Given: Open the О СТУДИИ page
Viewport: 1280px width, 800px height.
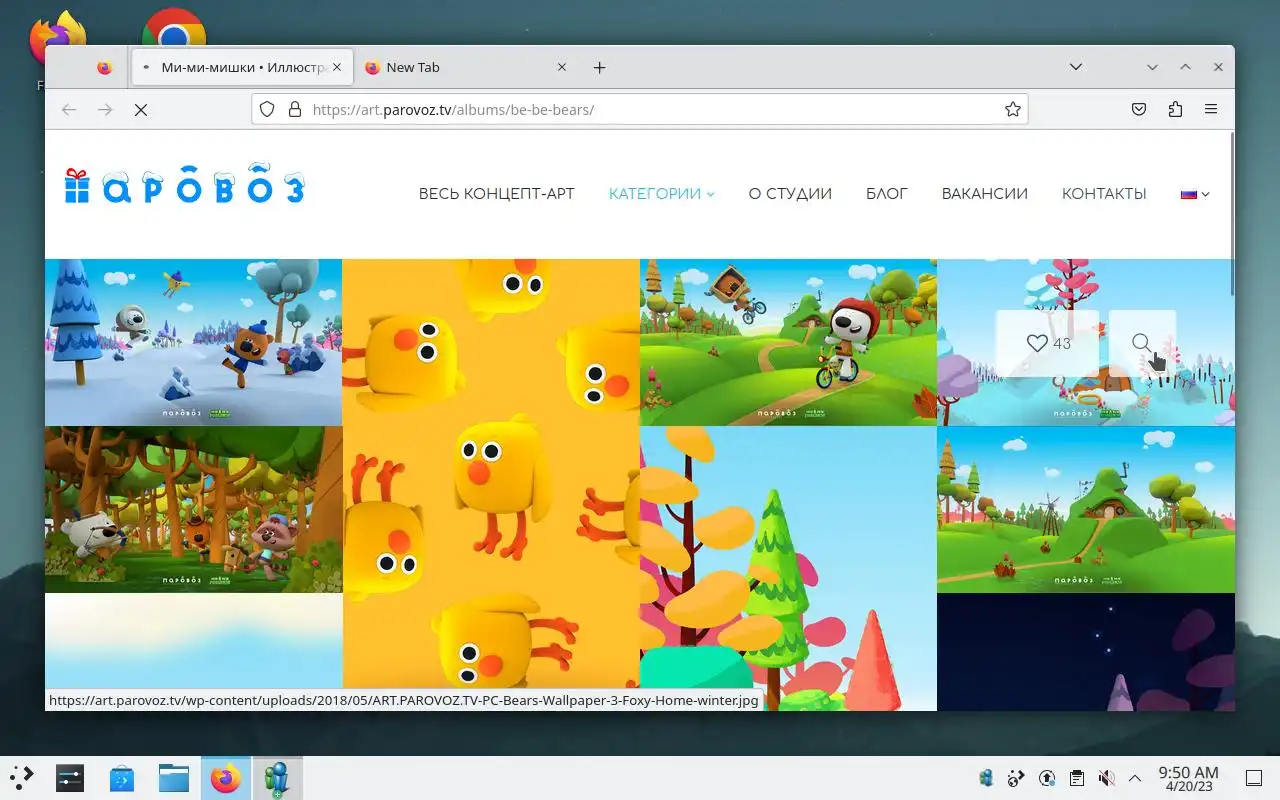Looking at the screenshot, I should [790, 194].
